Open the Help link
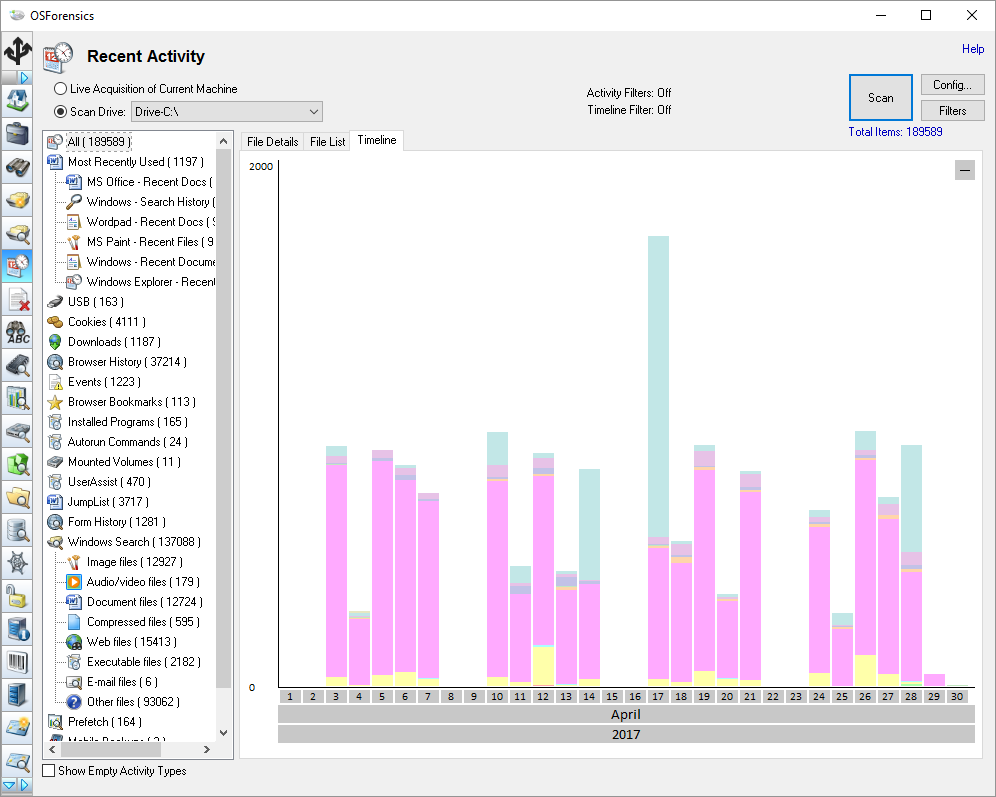Screen dimensions: 996x797 (972, 49)
